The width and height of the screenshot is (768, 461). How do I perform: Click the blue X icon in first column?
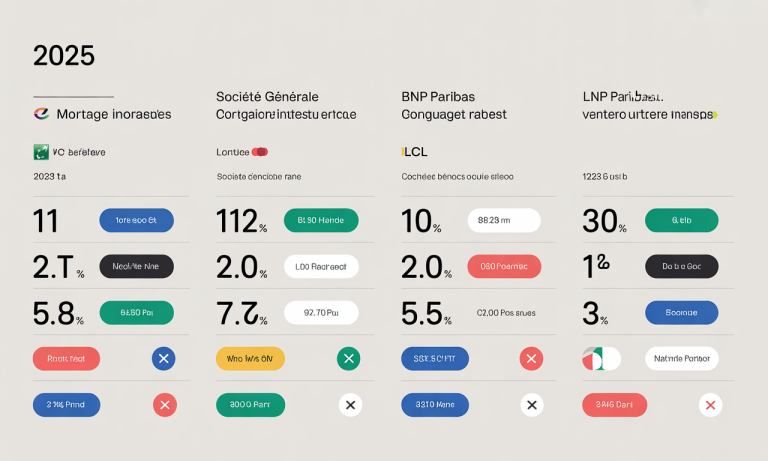coord(165,358)
